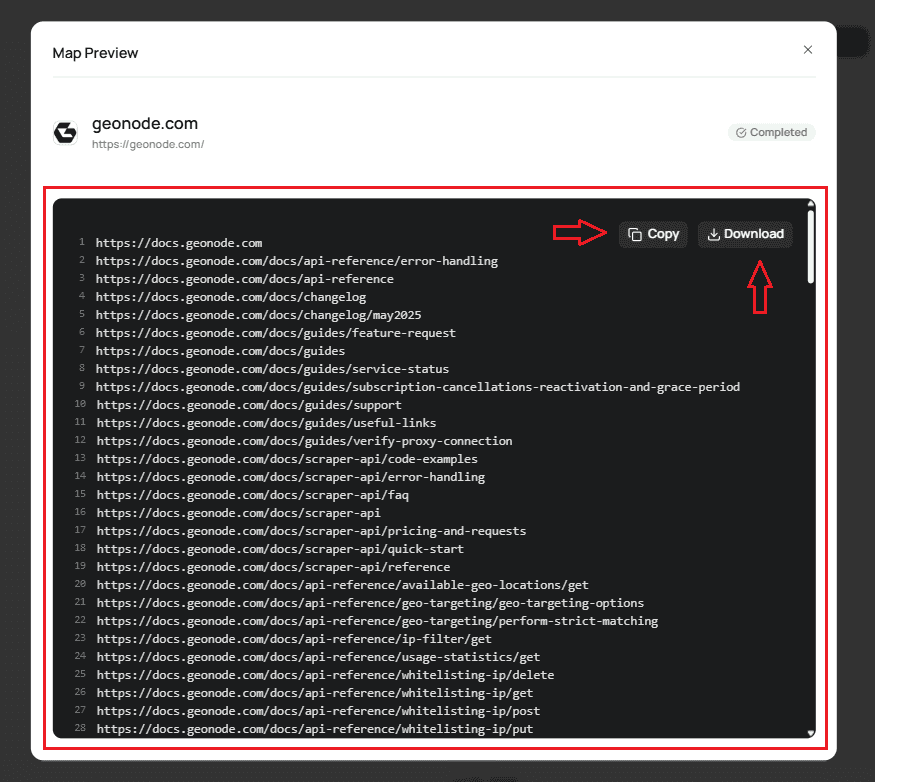897x782 pixels.
Task: Select the guides/feature-request URL
Action: tap(276, 333)
